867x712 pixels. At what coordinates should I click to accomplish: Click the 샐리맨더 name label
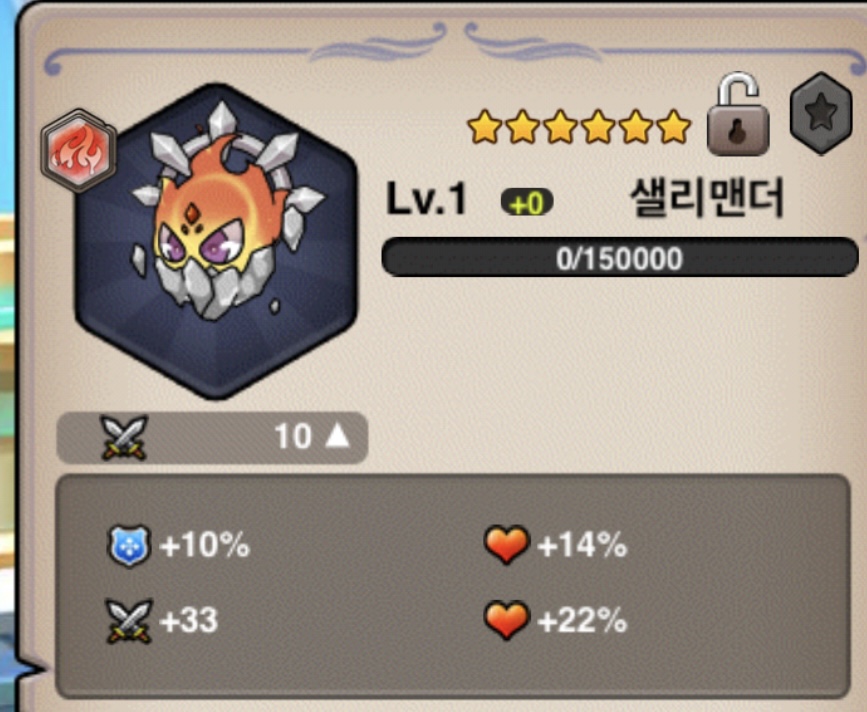(x=707, y=198)
